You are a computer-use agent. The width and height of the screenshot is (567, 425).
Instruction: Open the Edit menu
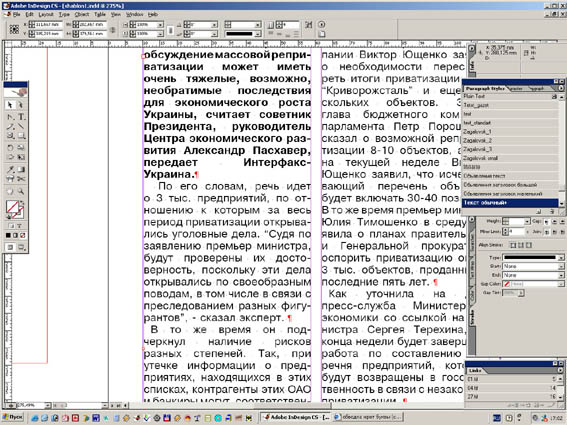tap(29, 14)
